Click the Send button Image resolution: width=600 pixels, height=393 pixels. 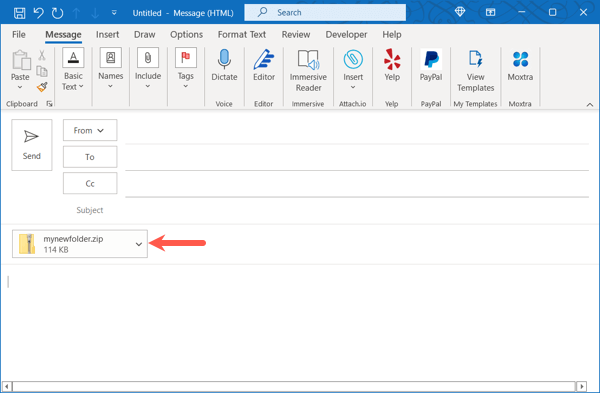pos(32,145)
